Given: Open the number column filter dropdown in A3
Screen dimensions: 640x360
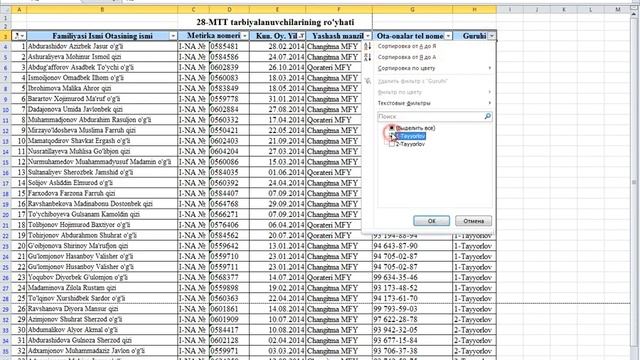Looking at the screenshot, I should 22,36.
